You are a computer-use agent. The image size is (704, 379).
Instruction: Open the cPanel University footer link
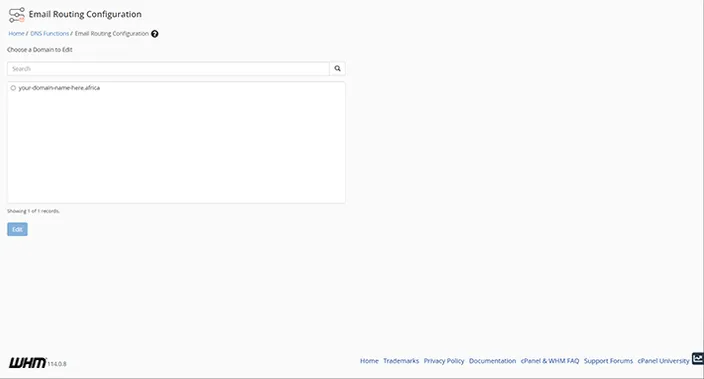click(663, 361)
